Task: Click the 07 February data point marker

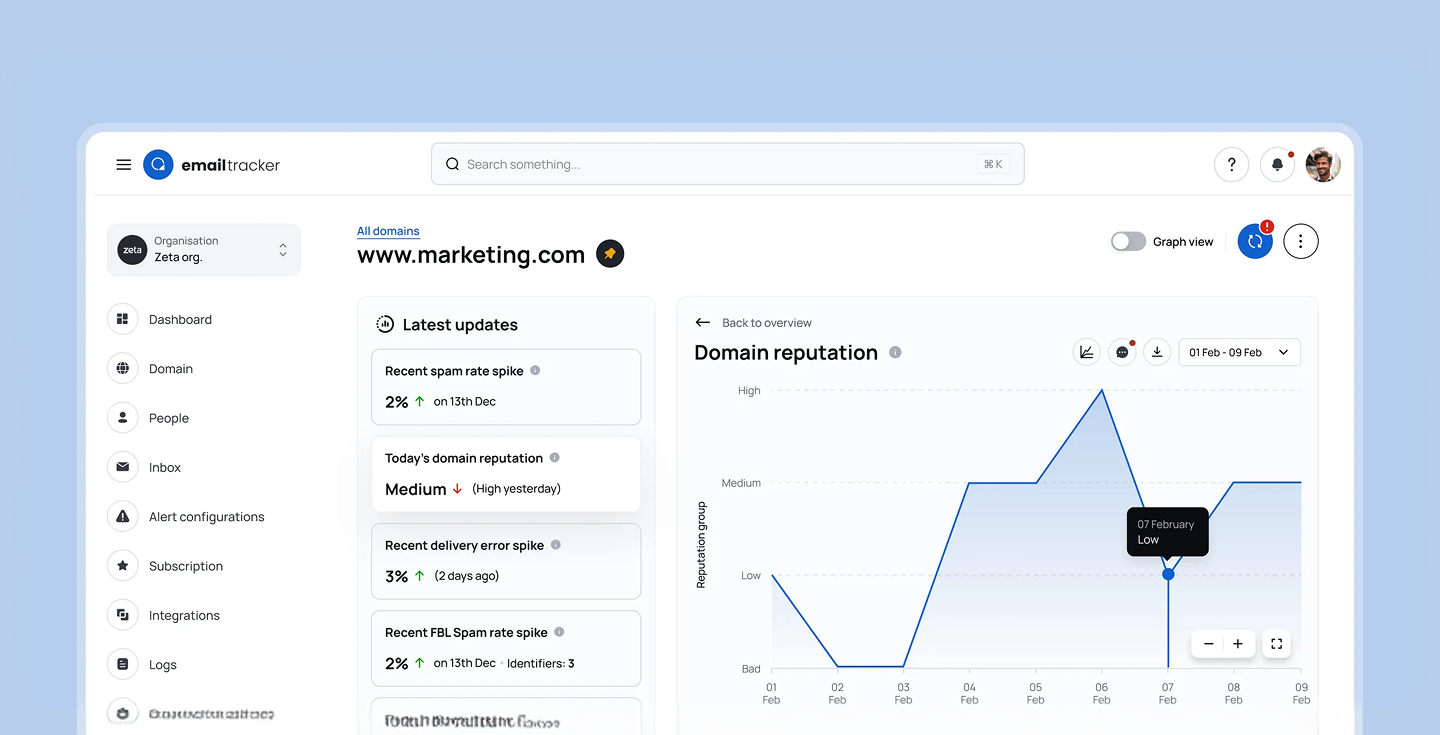Action: coord(1168,574)
